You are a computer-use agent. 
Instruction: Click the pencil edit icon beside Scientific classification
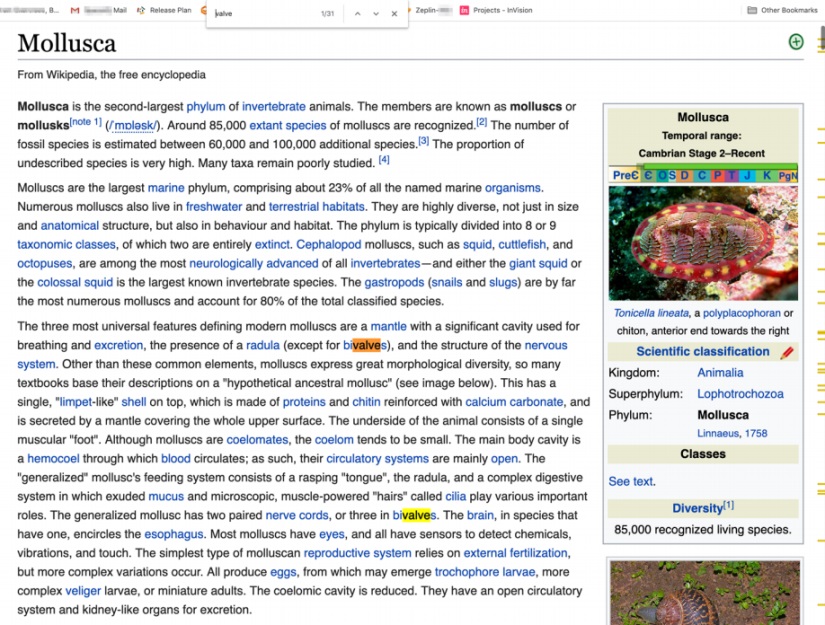pyautogui.click(x=787, y=351)
